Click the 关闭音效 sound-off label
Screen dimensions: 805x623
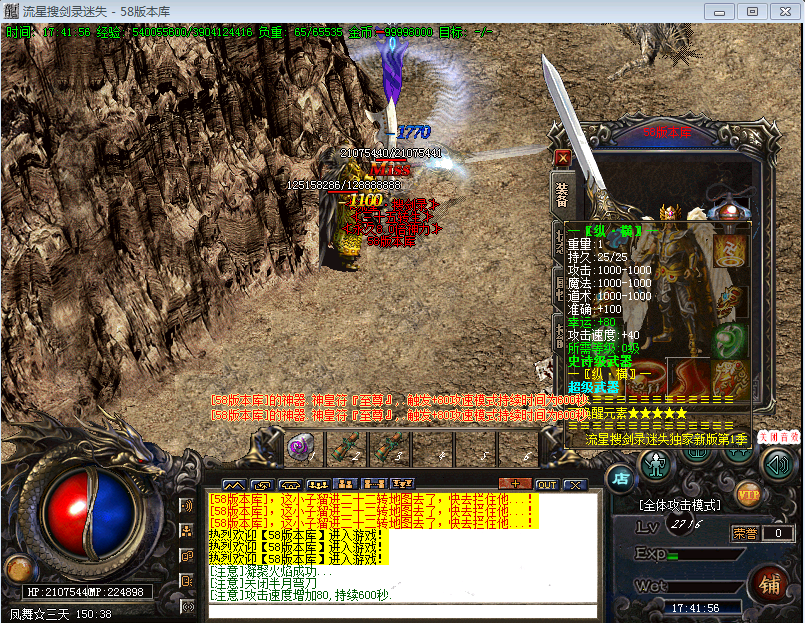(x=778, y=437)
